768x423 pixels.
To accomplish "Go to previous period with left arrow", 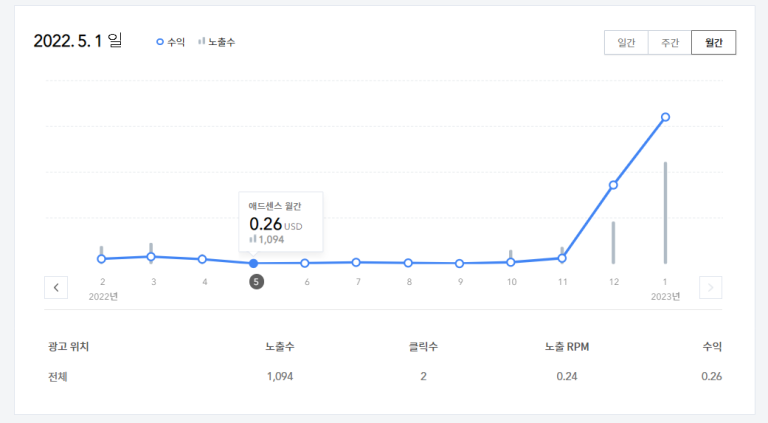I will point(56,287).
